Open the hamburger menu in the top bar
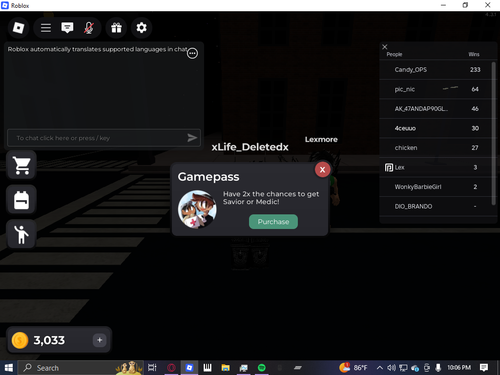 point(46,28)
